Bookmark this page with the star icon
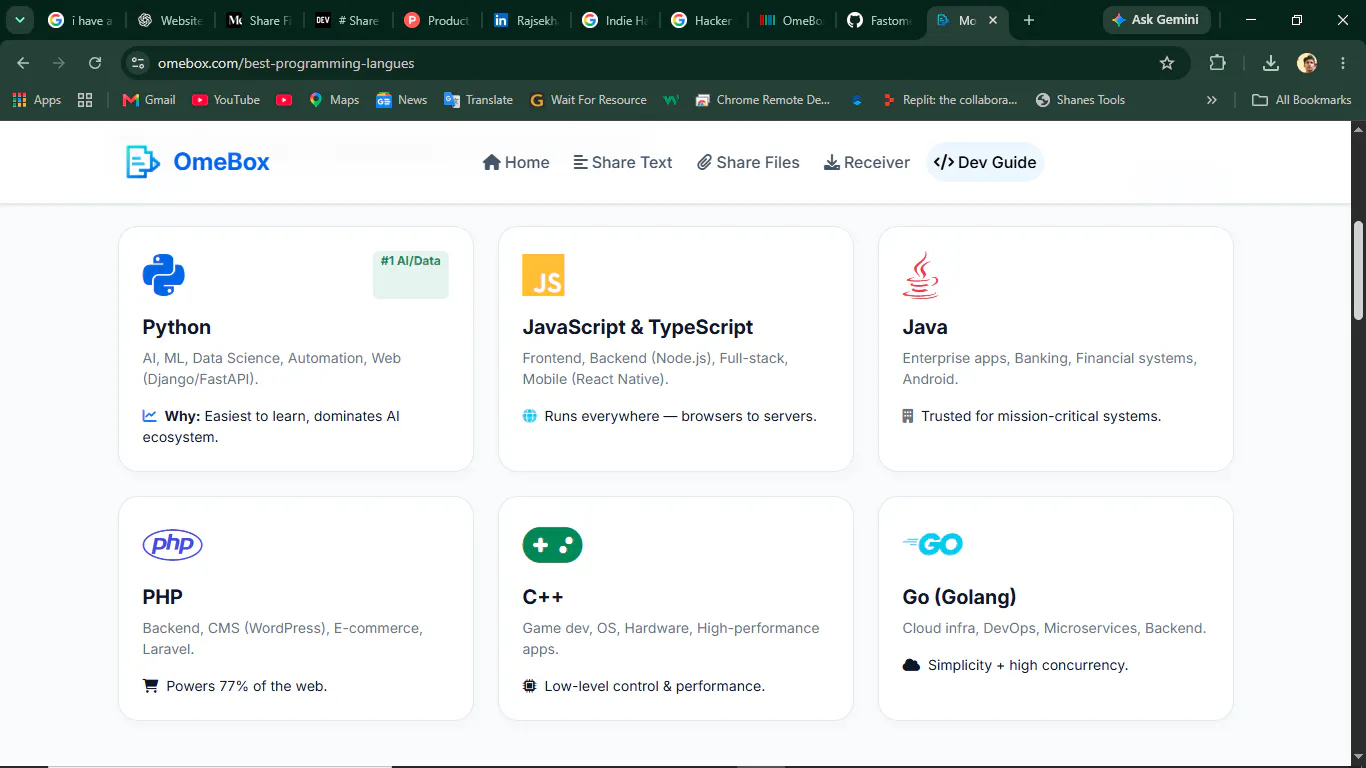The height and width of the screenshot is (768, 1366). (x=1167, y=63)
